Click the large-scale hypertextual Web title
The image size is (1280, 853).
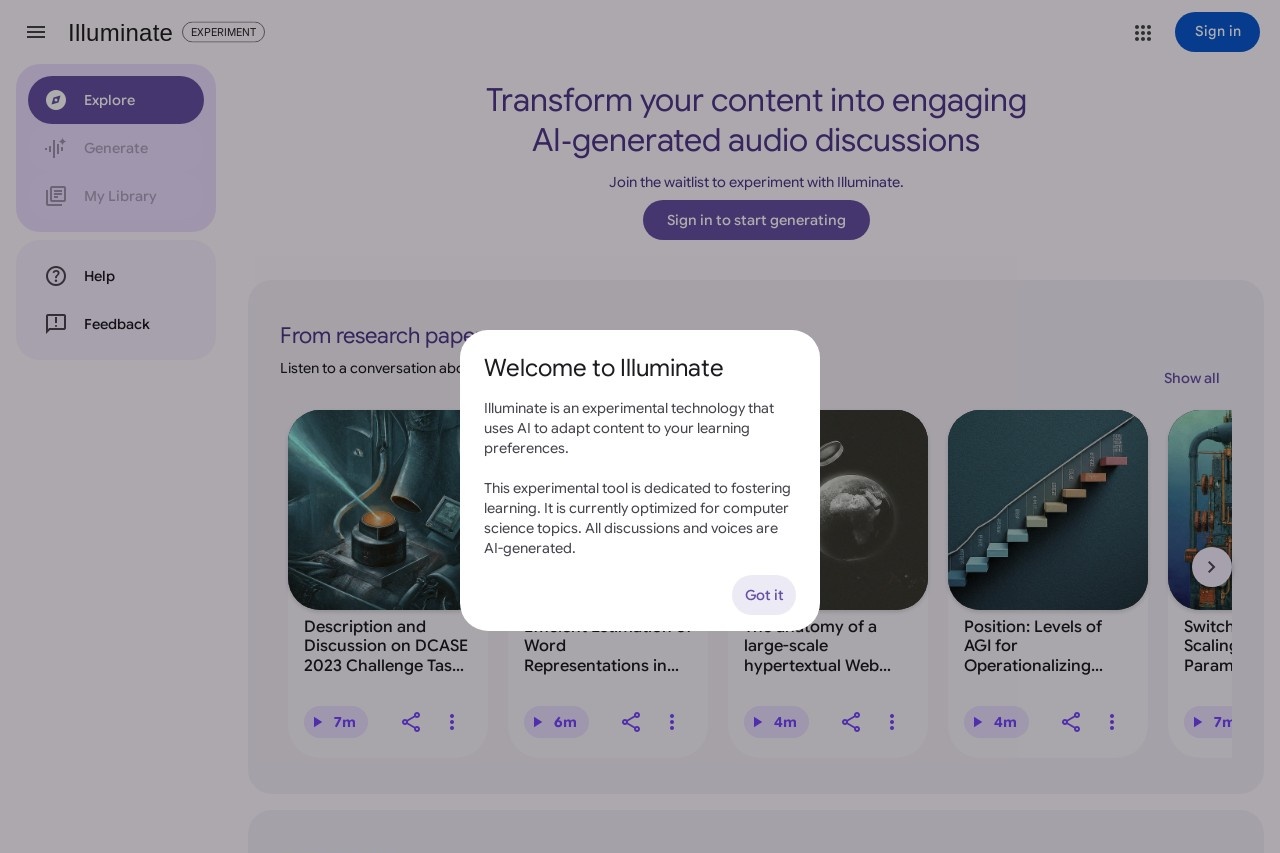pyautogui.click(x=817, y=646)
